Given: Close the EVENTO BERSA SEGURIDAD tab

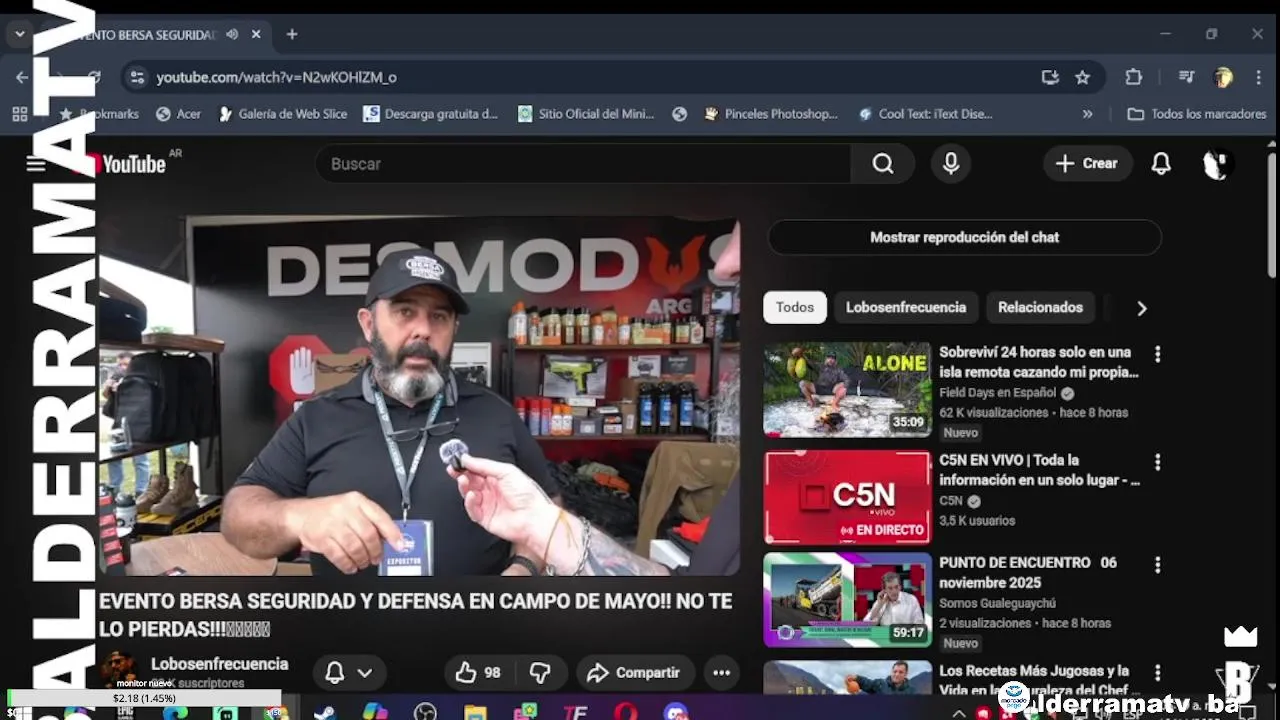Looking at the screenshot, I should point(256,34).
